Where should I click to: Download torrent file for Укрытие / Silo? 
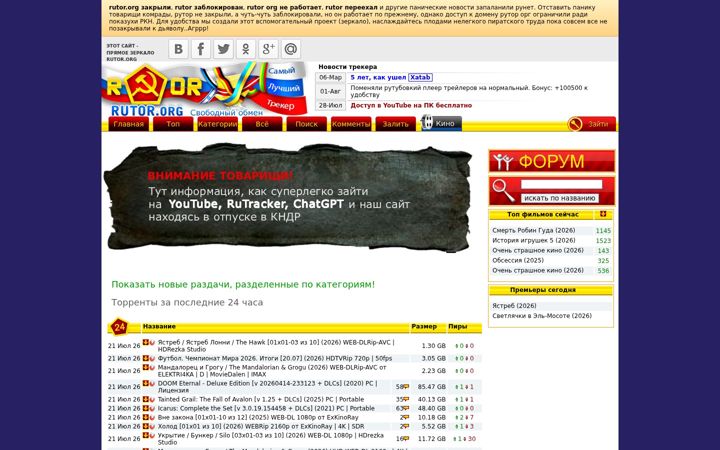(146, 435)
